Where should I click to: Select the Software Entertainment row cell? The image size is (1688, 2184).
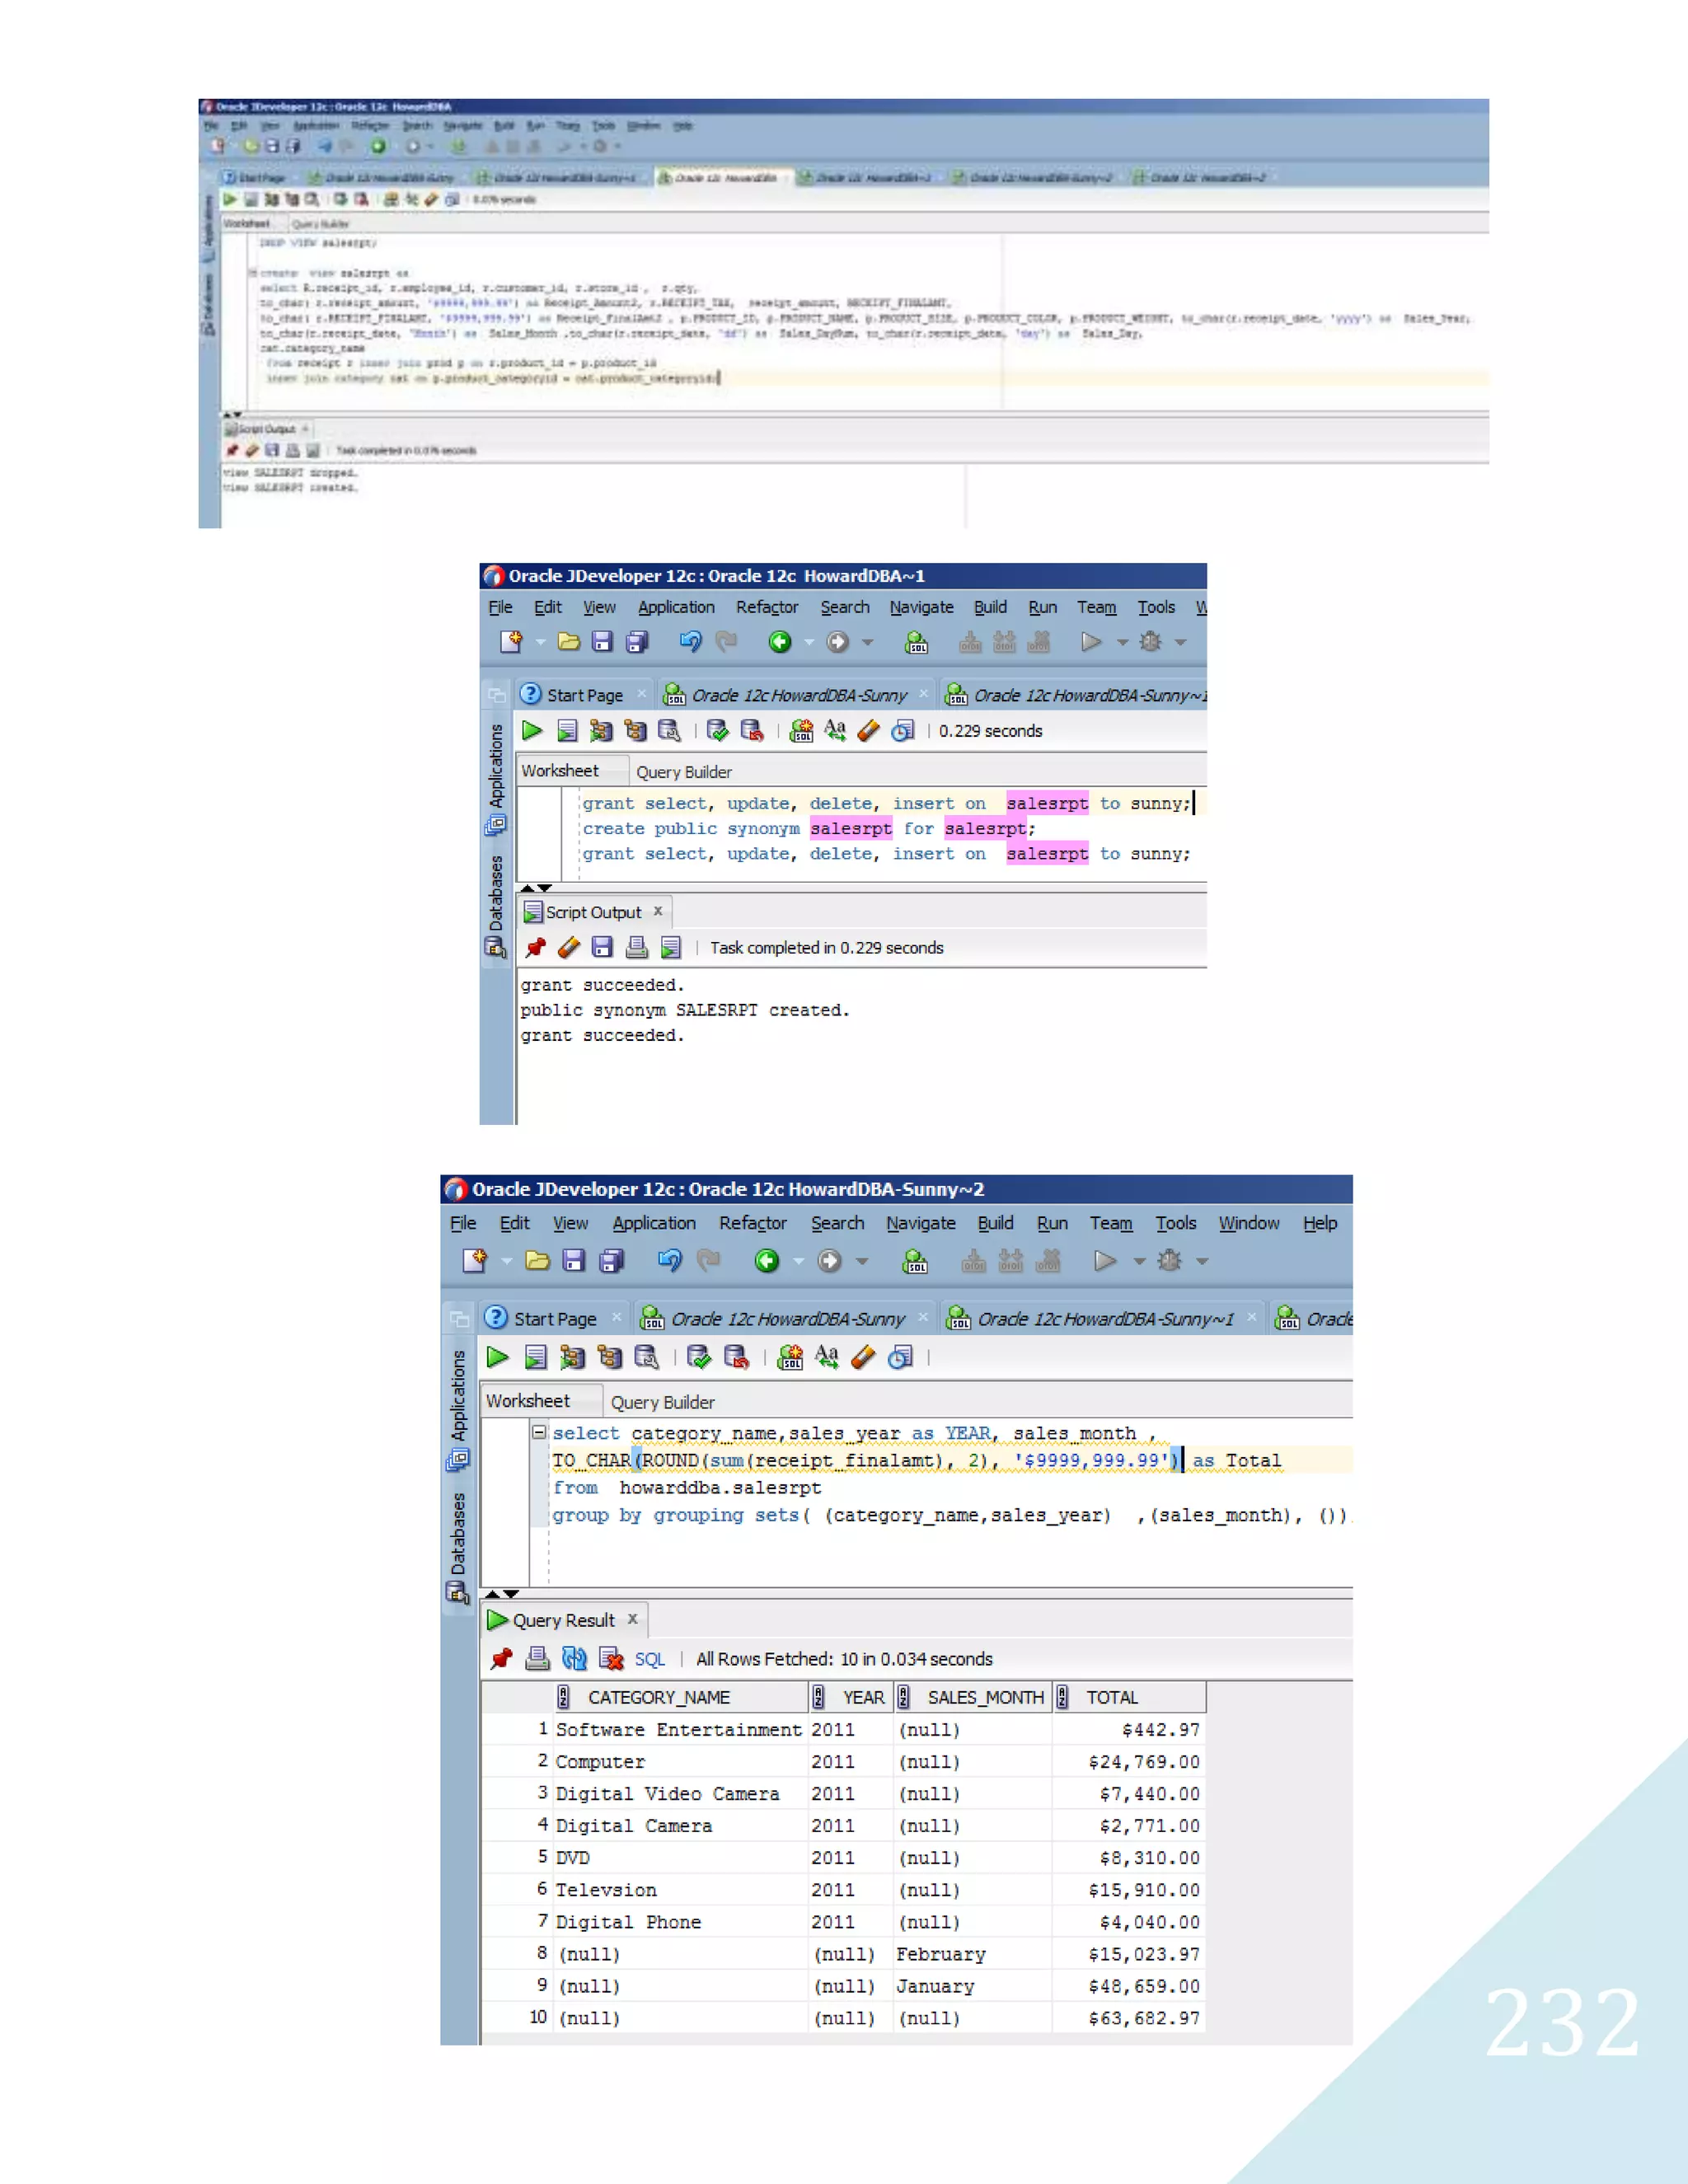point(679,1729)
